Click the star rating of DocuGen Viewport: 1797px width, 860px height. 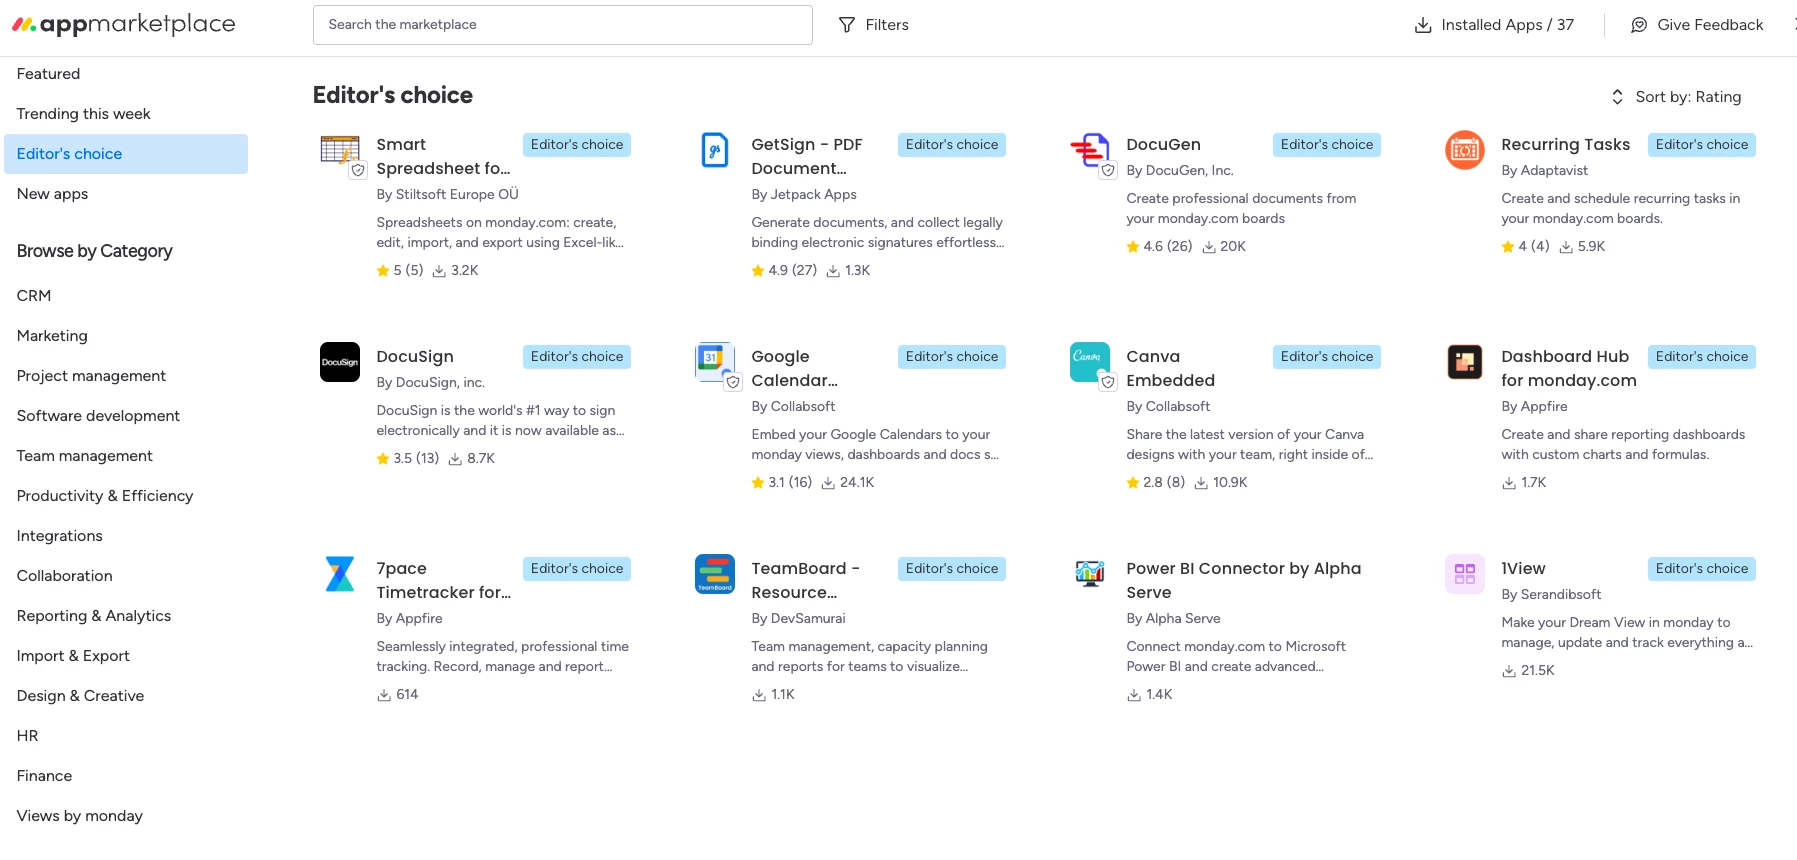pos(1159,246)
